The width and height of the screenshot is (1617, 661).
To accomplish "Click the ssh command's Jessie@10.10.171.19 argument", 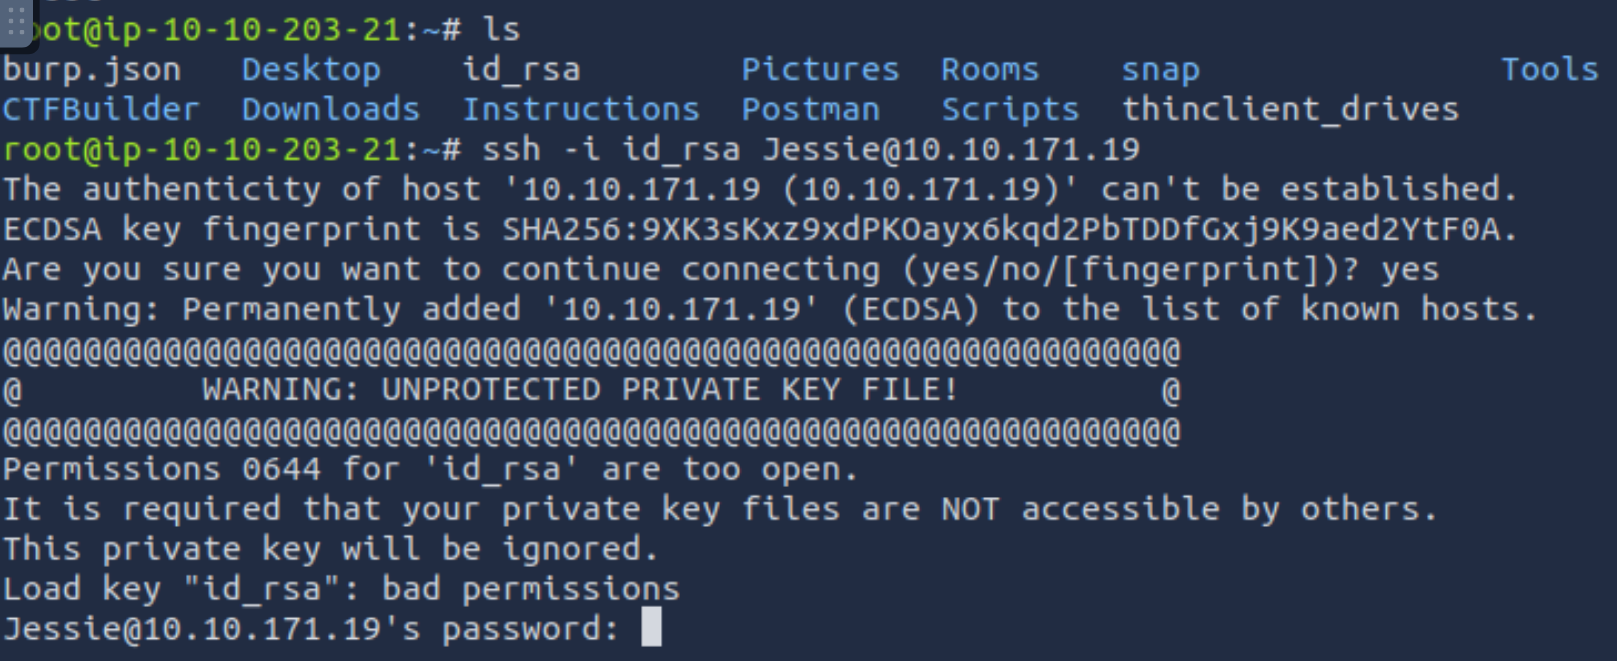I will click(x=951, y=149).
